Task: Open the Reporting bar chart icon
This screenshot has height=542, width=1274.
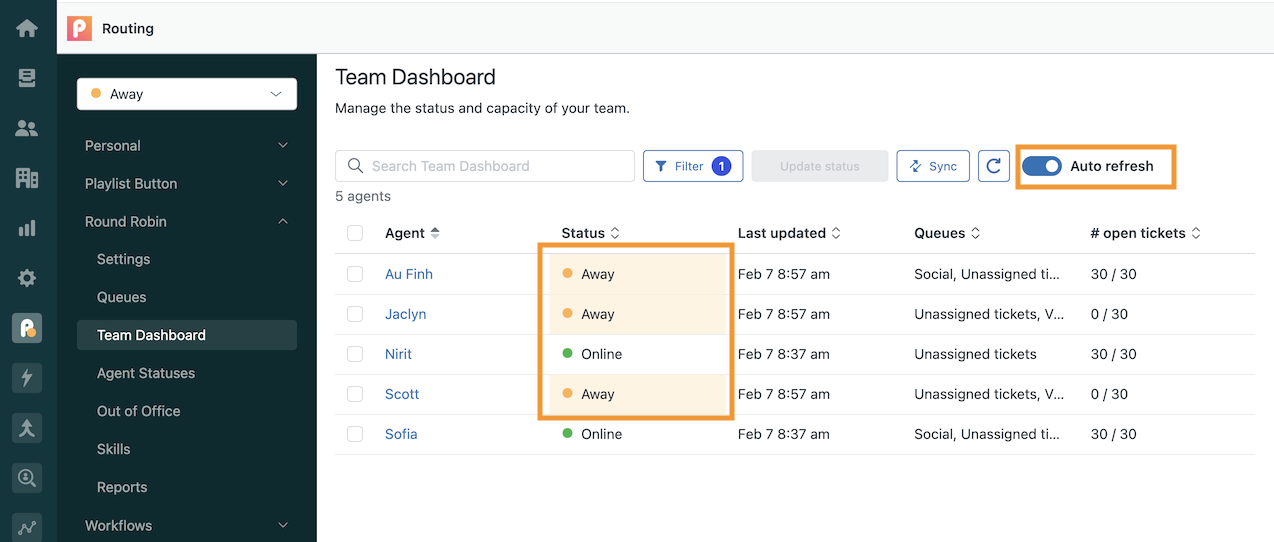Action: point(27,228)
